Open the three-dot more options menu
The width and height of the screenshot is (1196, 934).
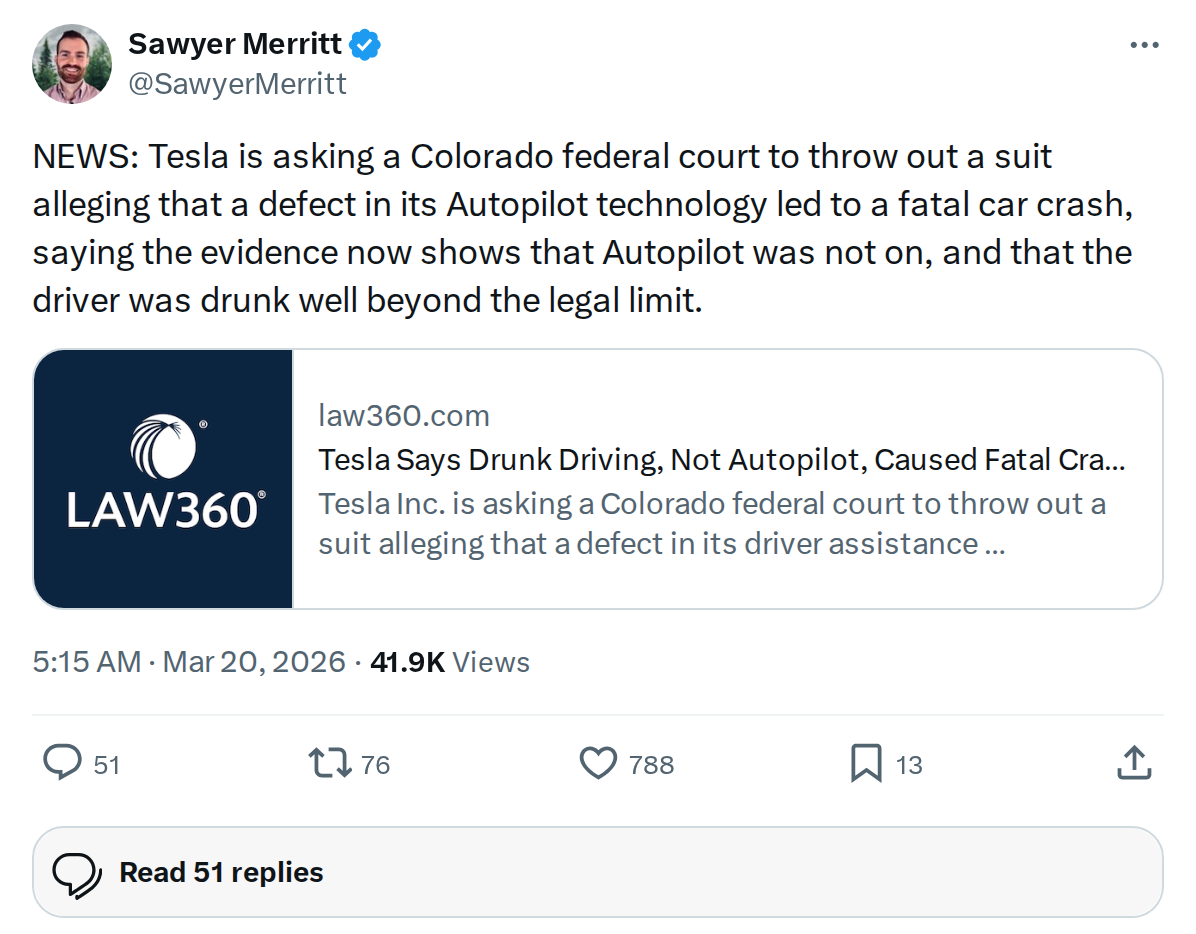pyautogui.click(x=1144, y=44)
